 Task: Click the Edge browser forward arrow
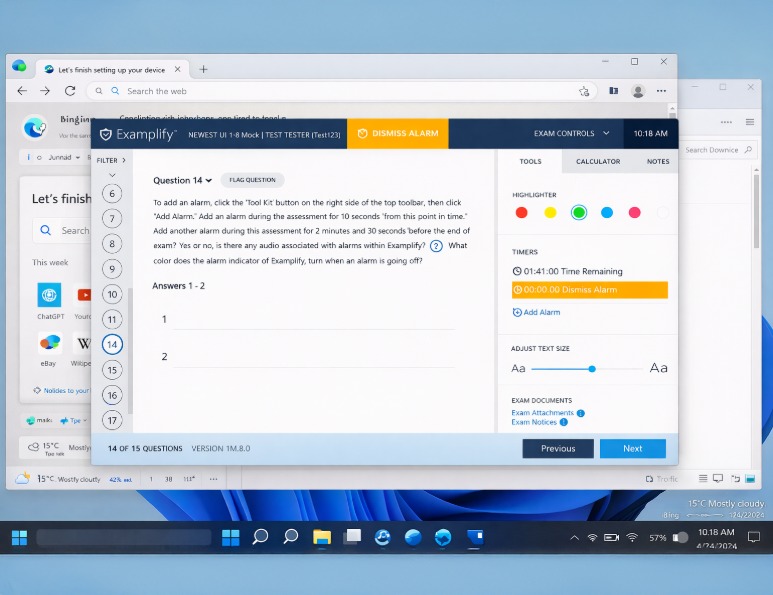(45, 91)
